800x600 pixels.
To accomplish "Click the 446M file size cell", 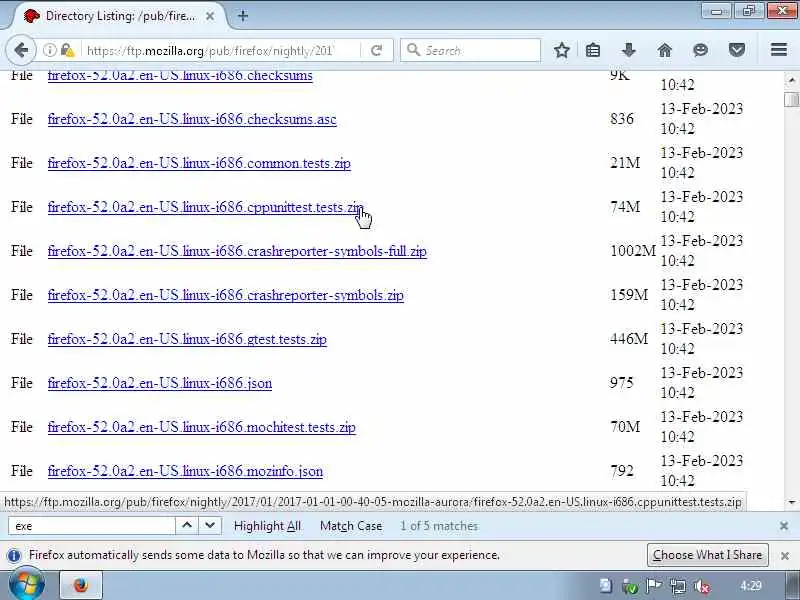I will 629,339.
